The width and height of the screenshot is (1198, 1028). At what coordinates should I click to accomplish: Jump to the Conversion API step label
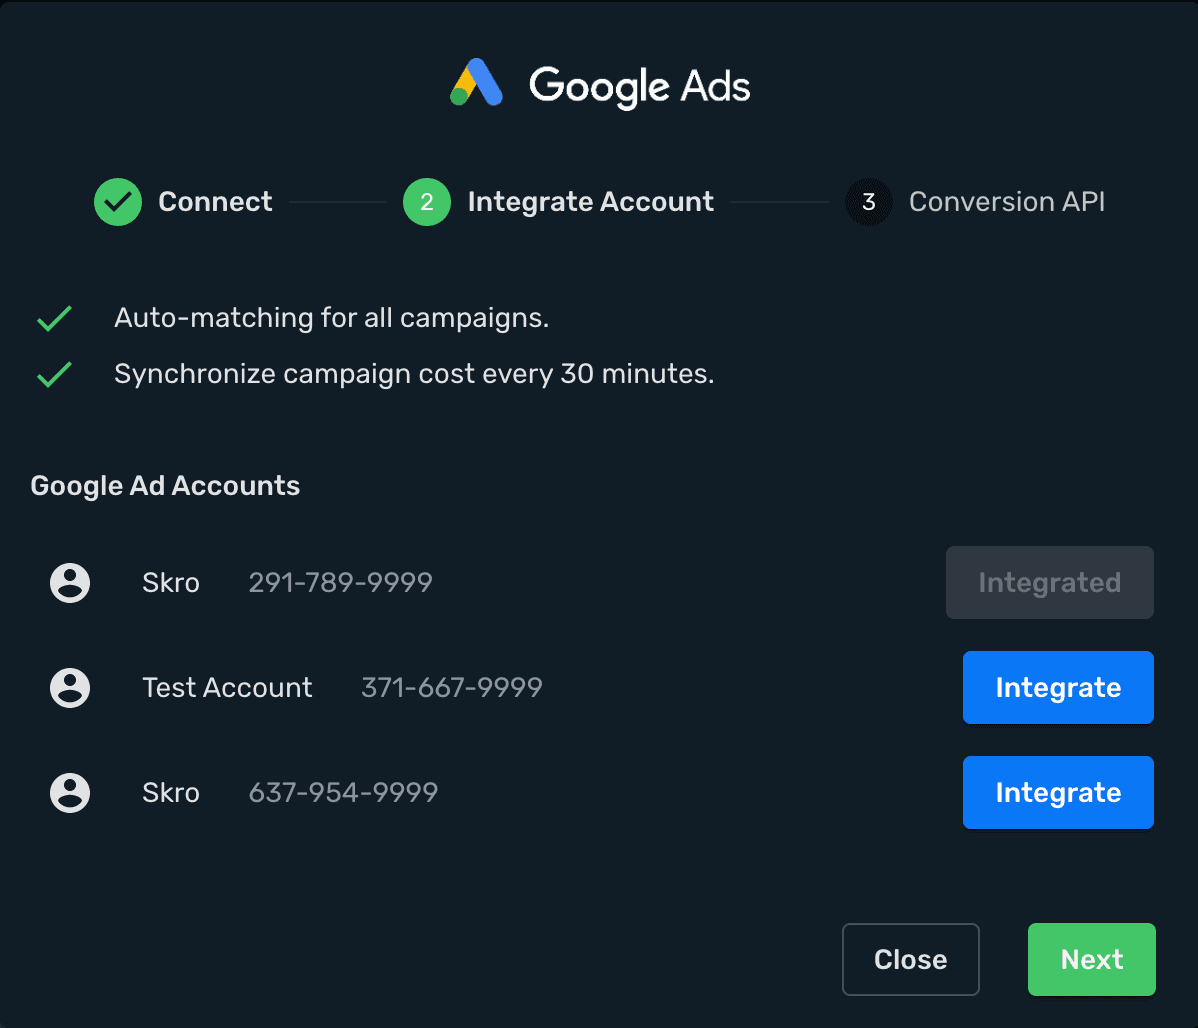1006,202
